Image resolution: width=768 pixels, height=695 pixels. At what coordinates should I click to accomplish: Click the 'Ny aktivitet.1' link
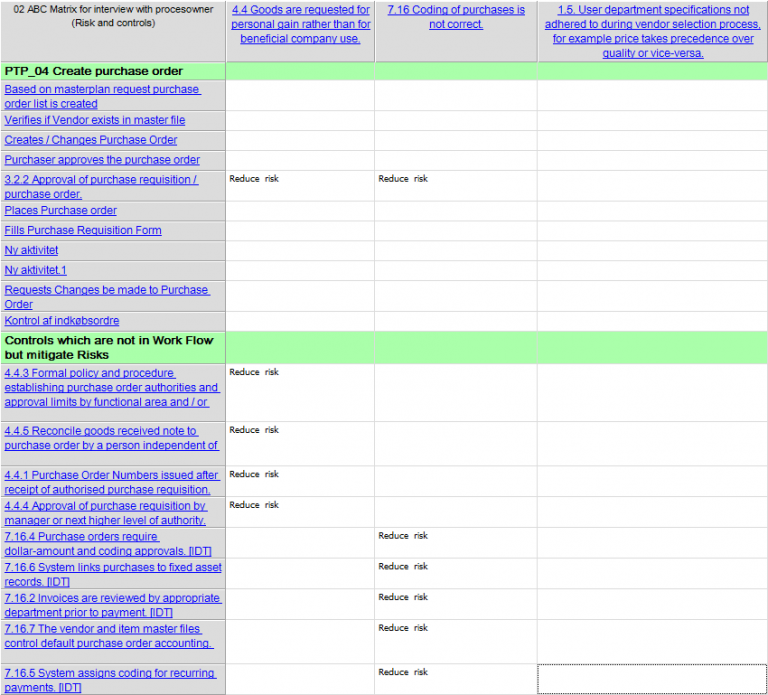click(35, 270)
